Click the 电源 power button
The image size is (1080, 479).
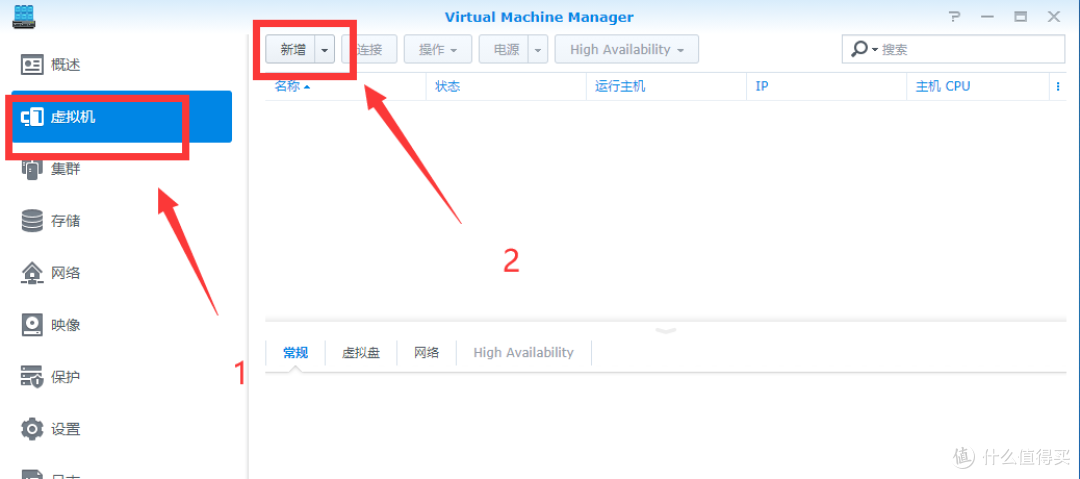(x=503, y=50)
